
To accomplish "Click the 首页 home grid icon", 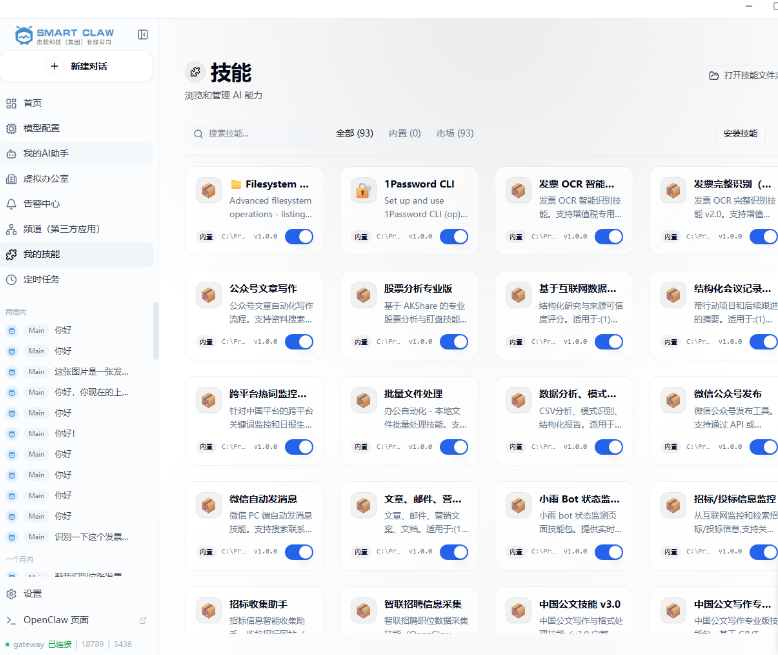I will (12, 103).
